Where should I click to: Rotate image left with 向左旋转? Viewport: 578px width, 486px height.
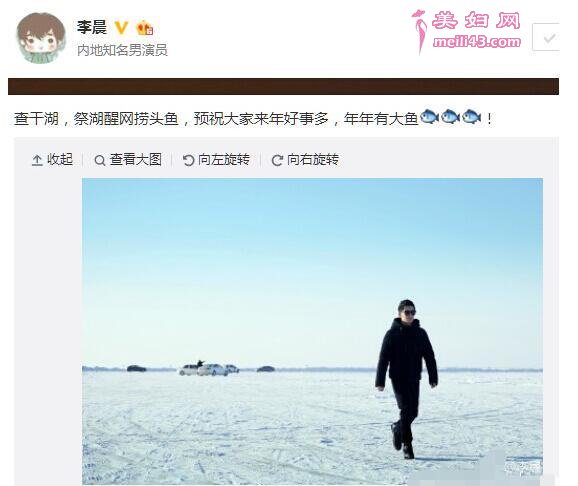coord(216,160)
